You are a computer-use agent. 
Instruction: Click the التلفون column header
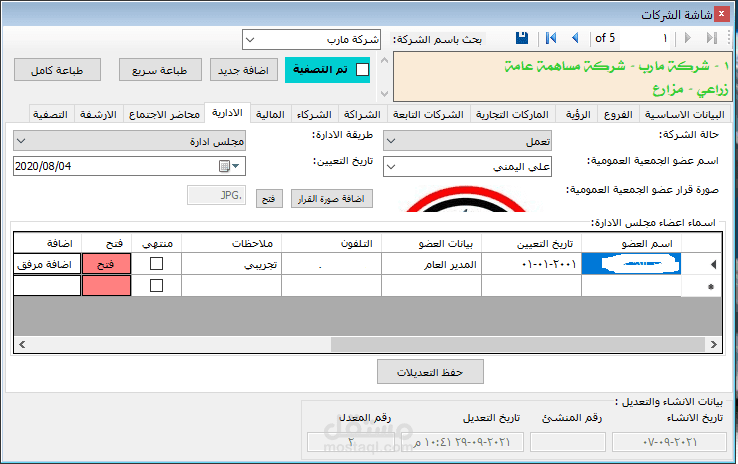coord(331,243)
